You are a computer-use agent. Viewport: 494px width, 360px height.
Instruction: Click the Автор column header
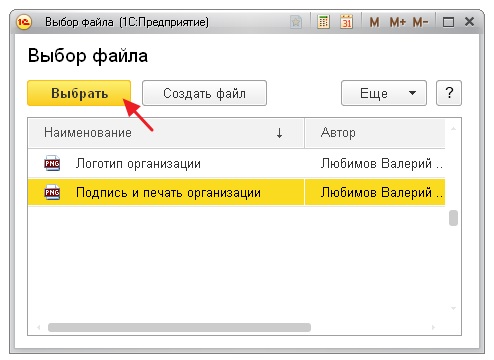click(x=375, y=133)
